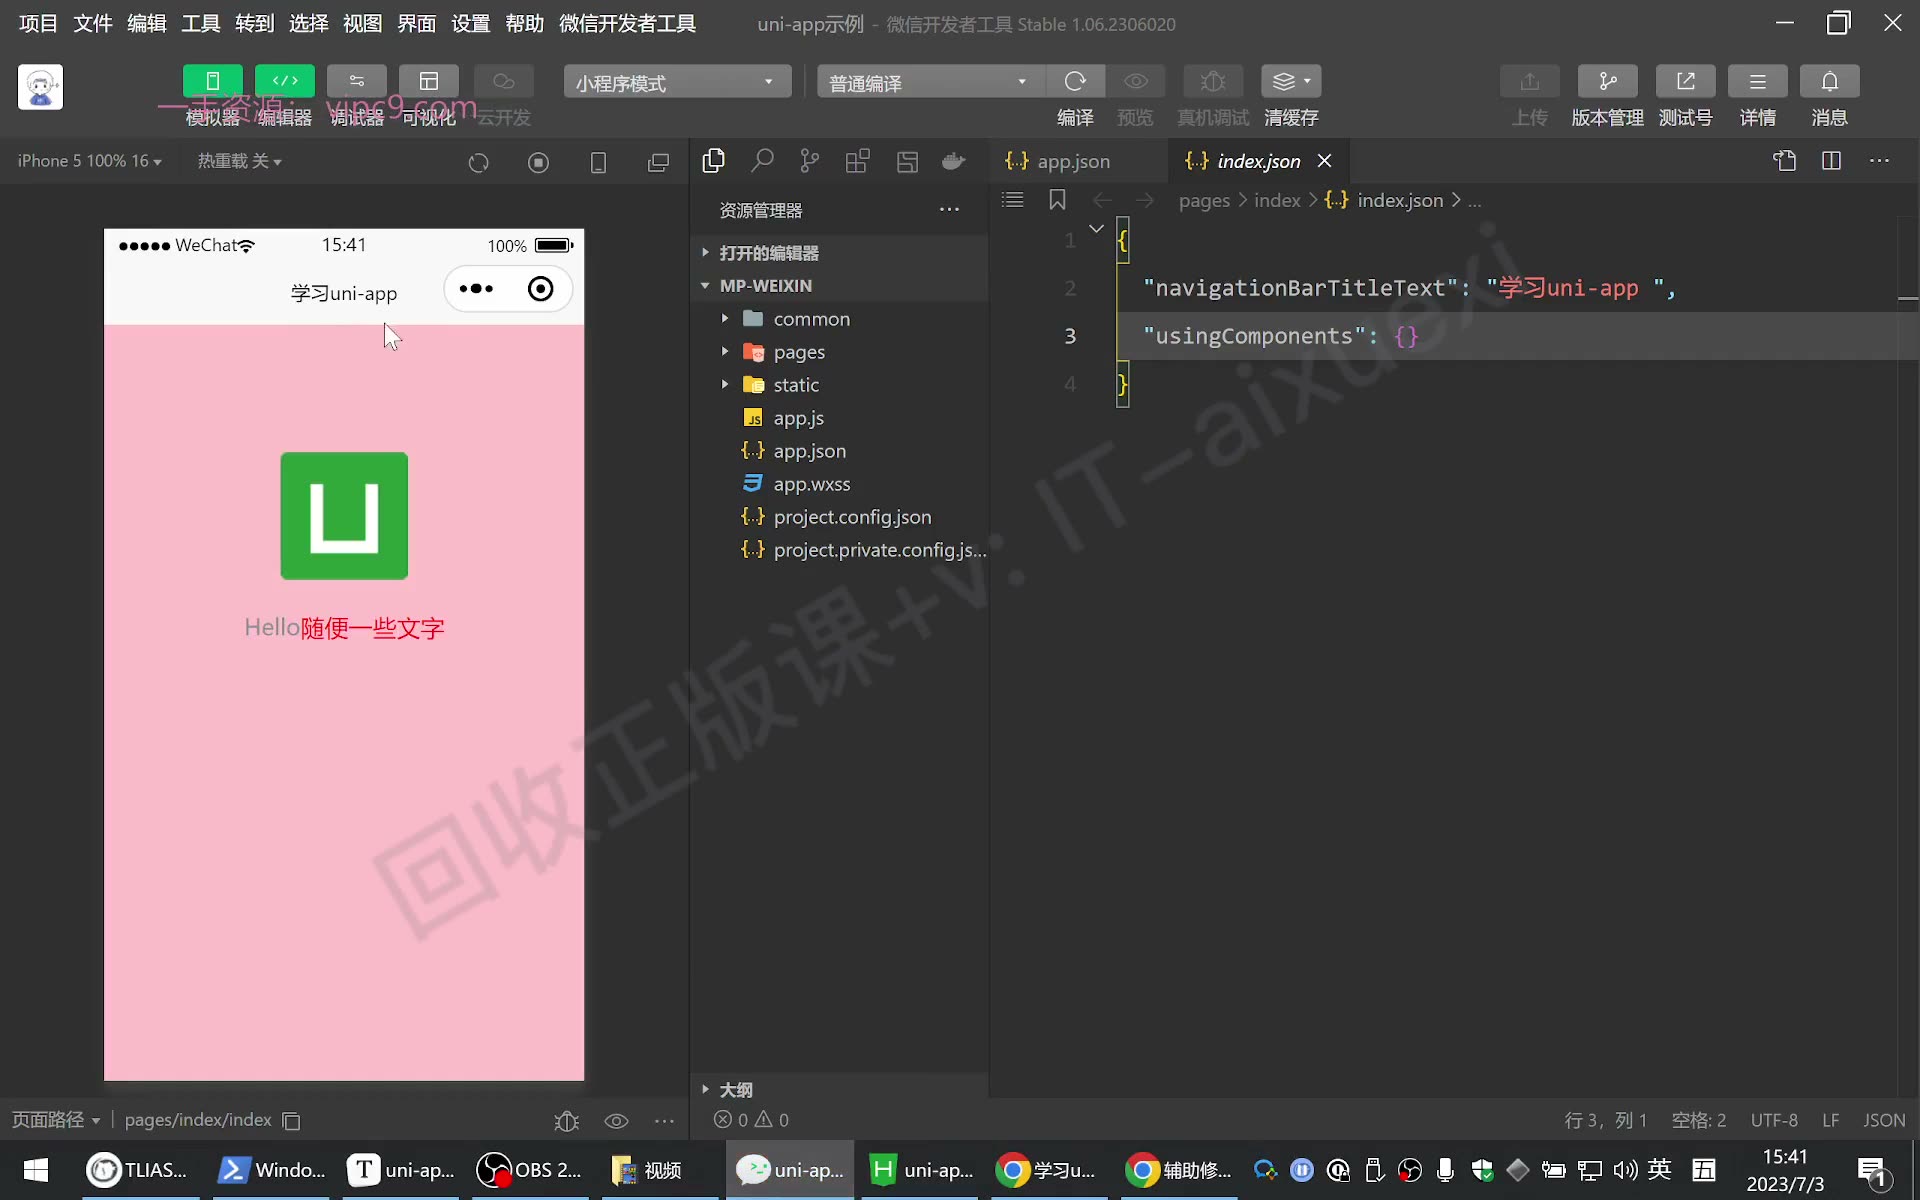Screen dimensions: 1920x1200
Task: Toggle the visualization panel button
Action: pyautogui.click(x=429, y=81)
